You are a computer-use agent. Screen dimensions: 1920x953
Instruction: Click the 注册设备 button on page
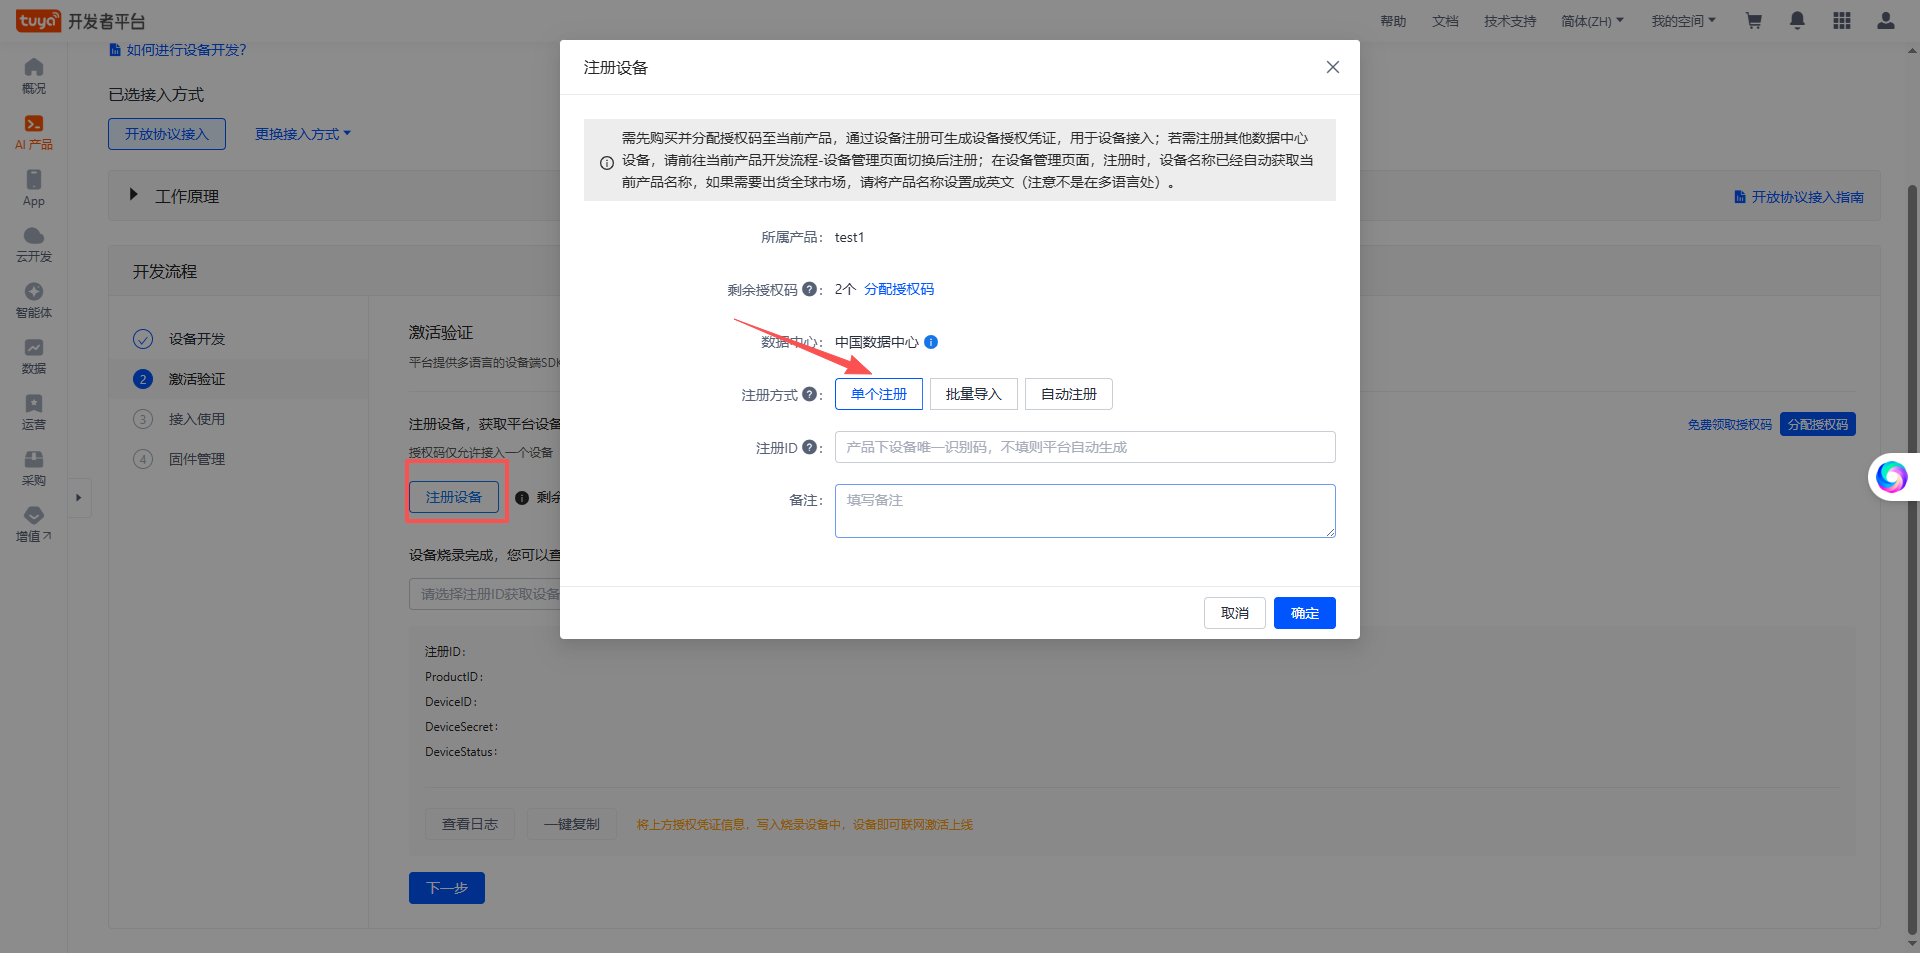click(x=454, y=497)
